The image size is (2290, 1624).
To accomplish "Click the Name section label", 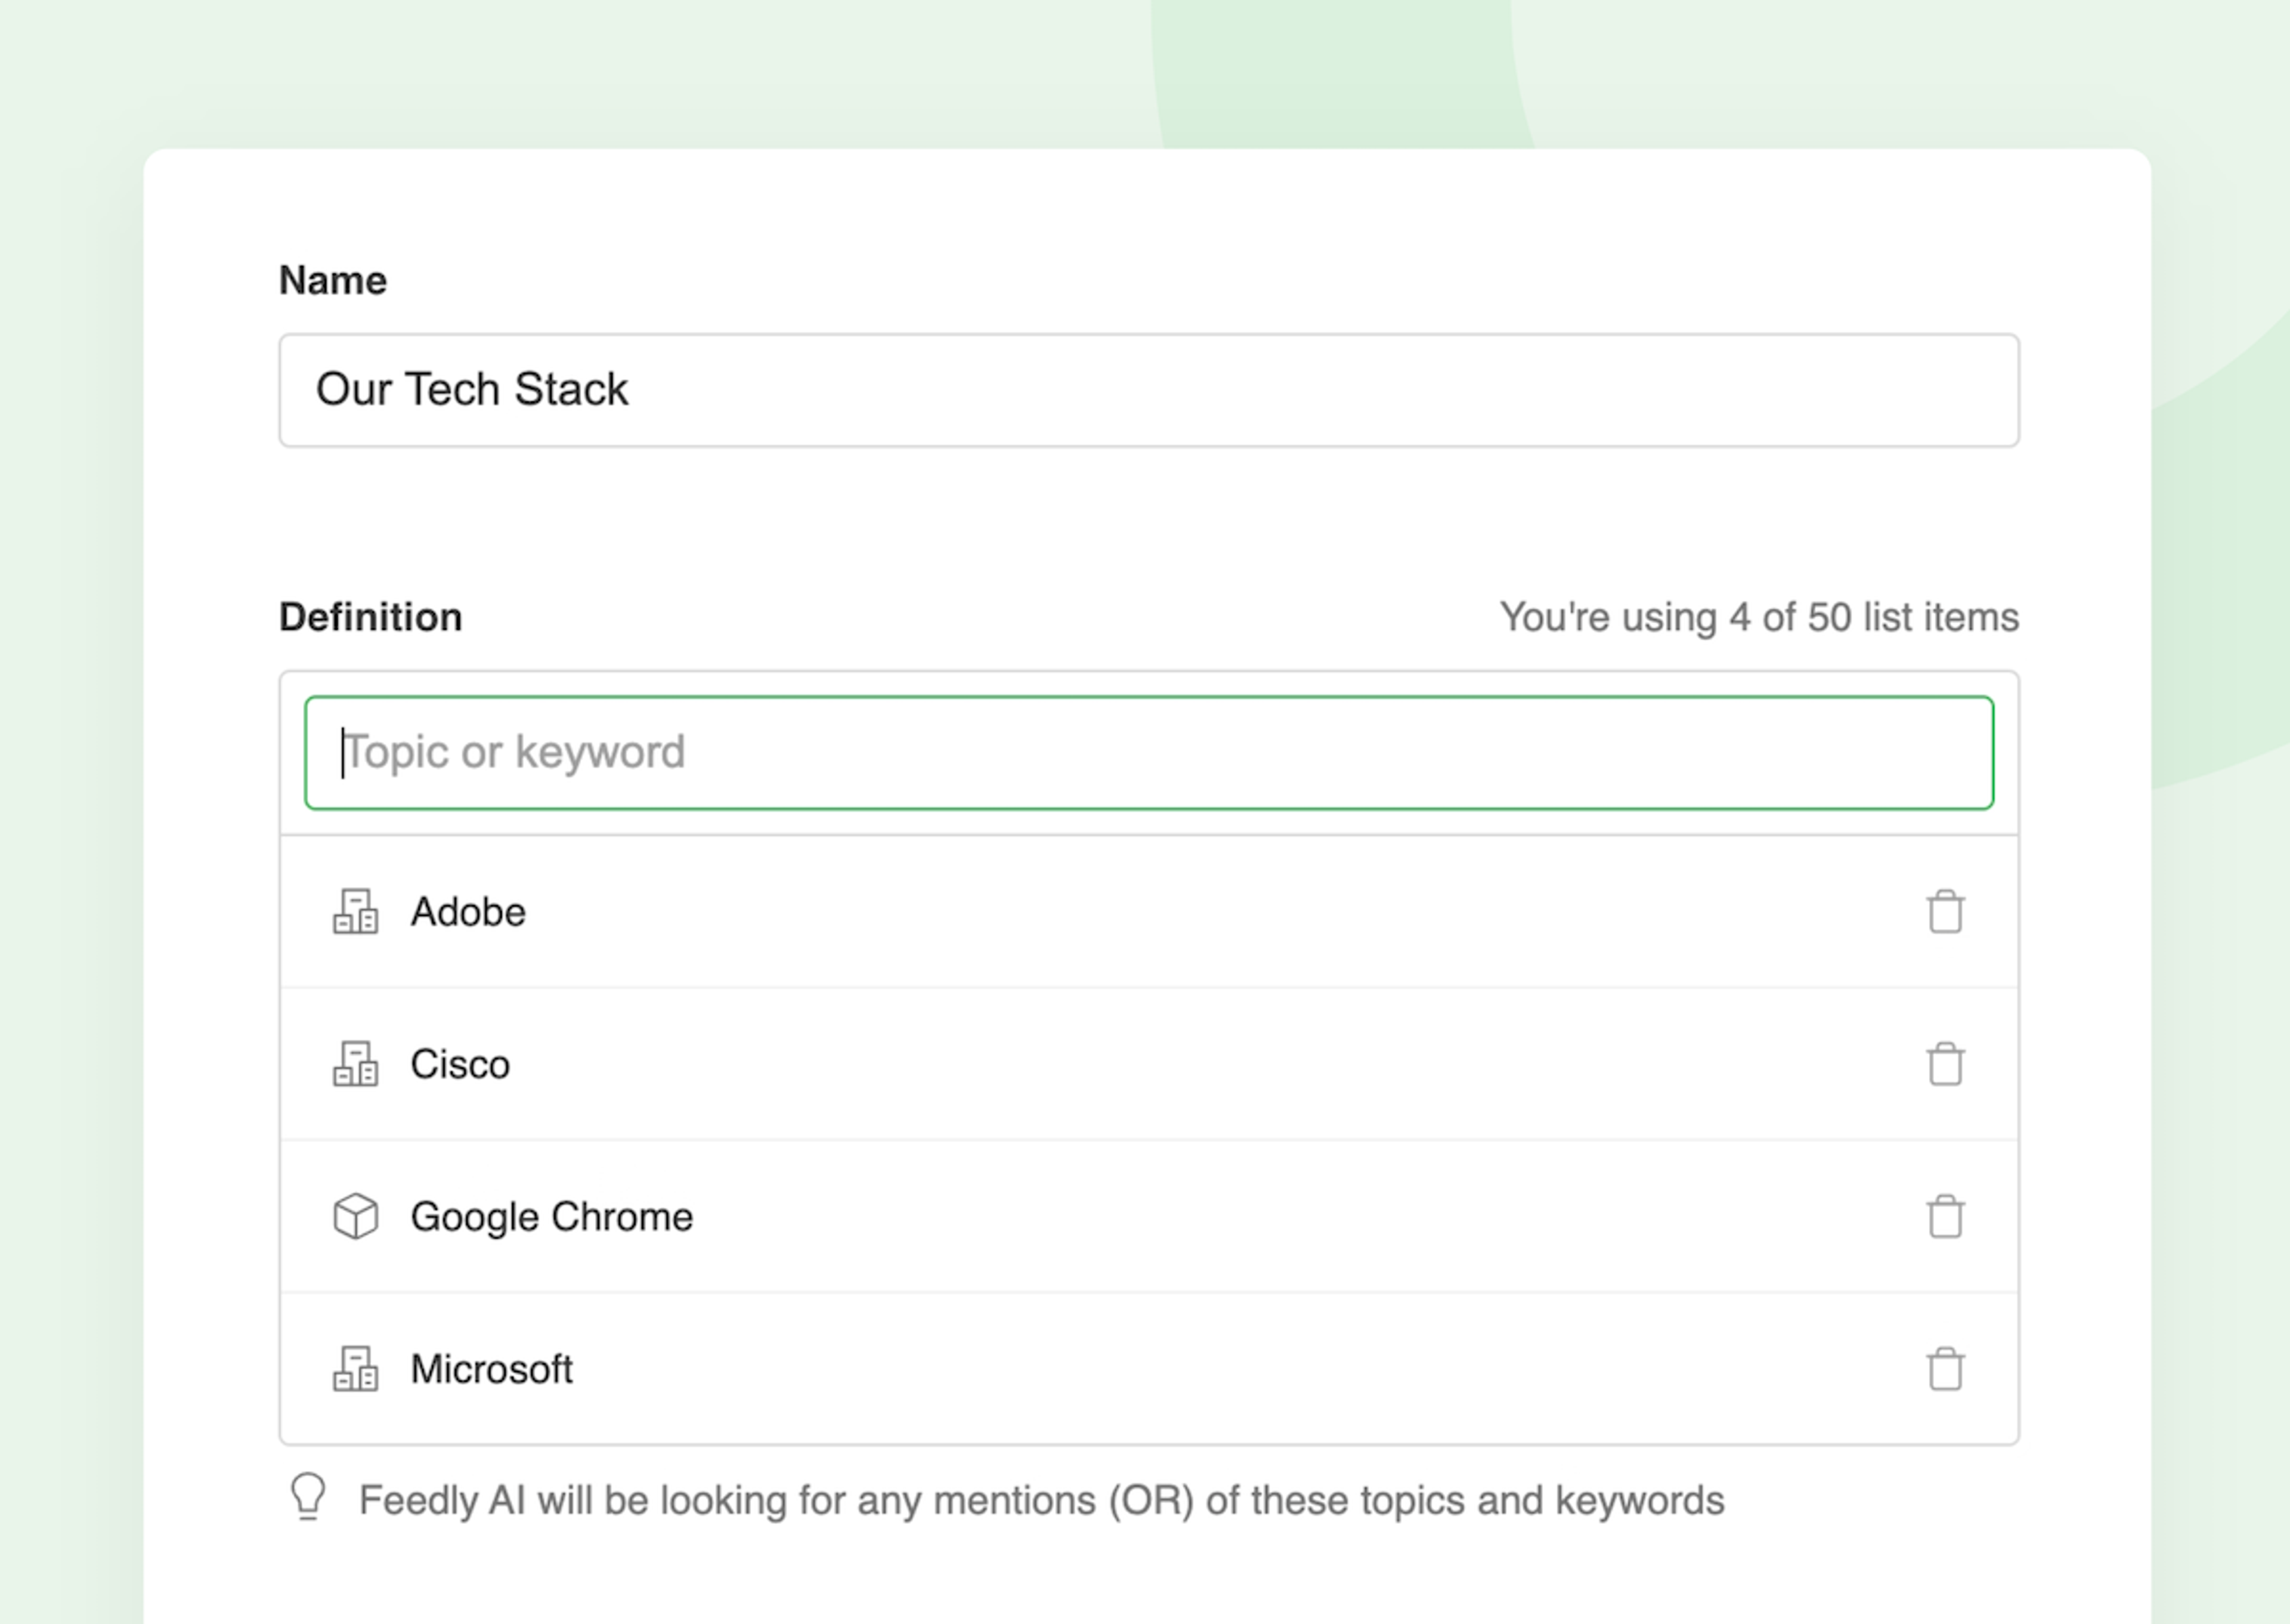I will click(x=332, y=280).
